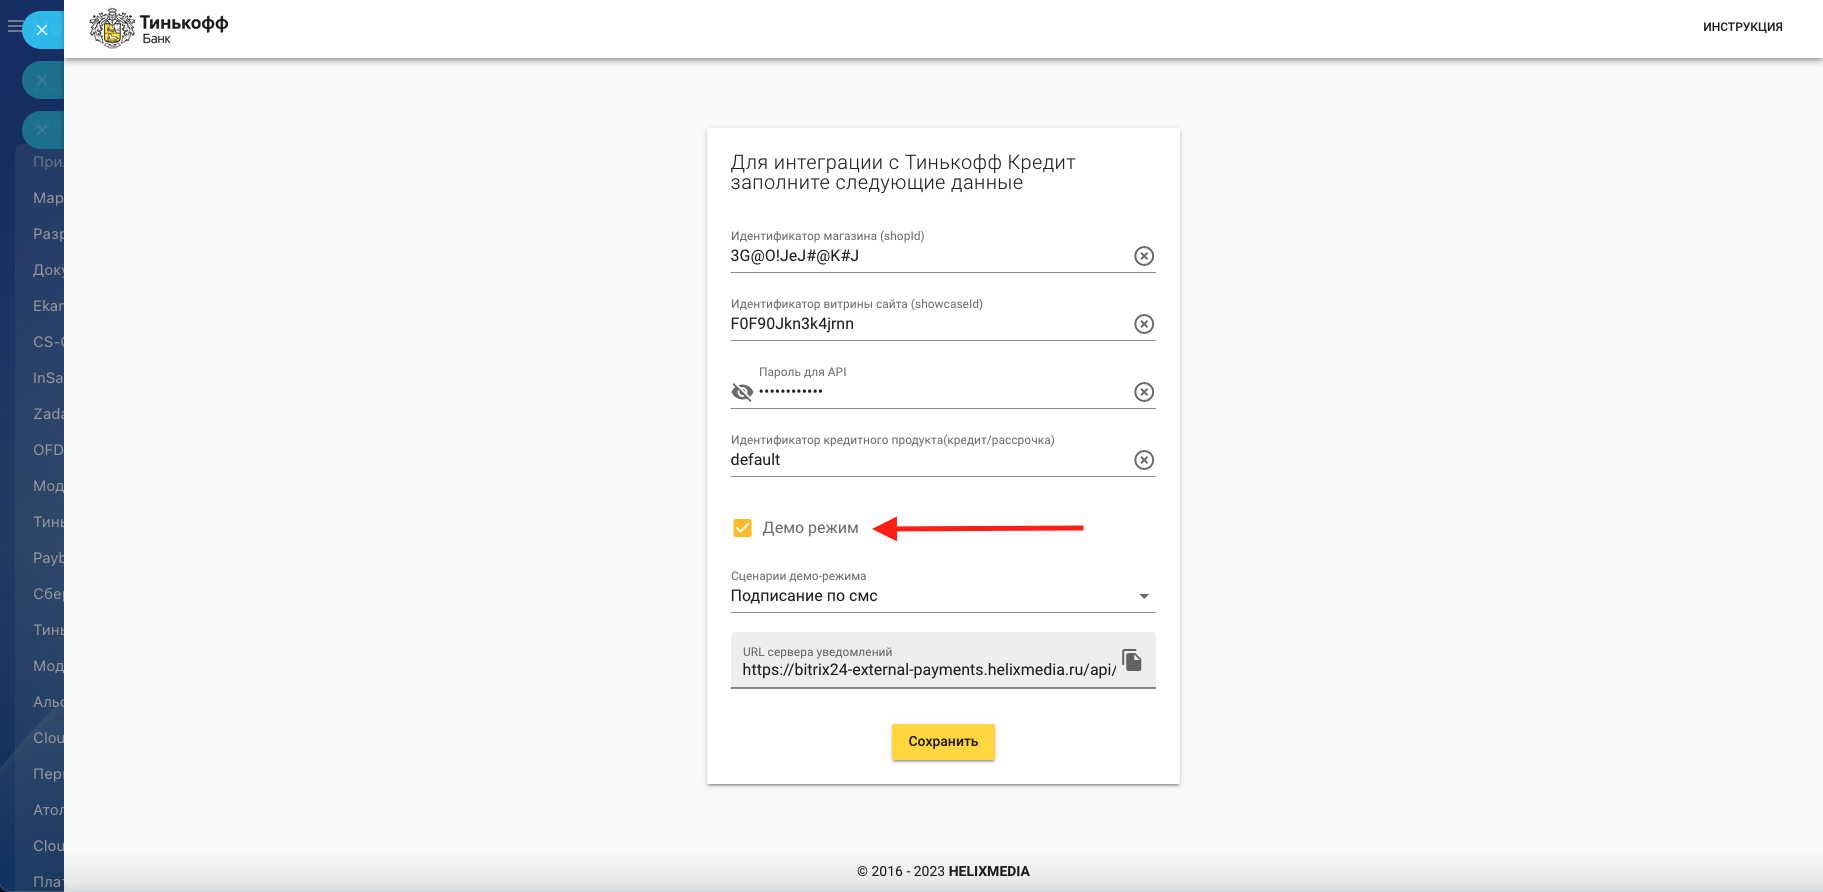Image resolution: width=1823 pixels, height=892 pixels.
Task: Clear the shopId field with its X icon
Action: (1144, 256)
